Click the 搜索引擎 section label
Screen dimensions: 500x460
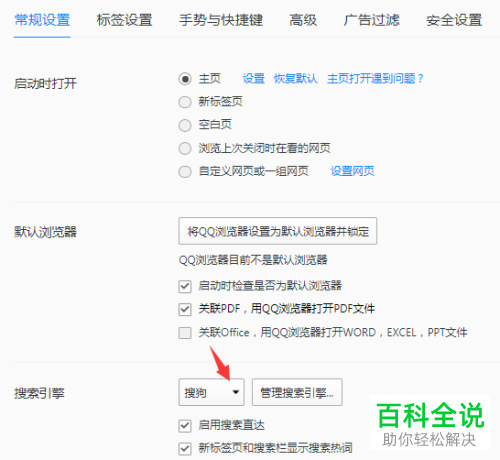39,393
